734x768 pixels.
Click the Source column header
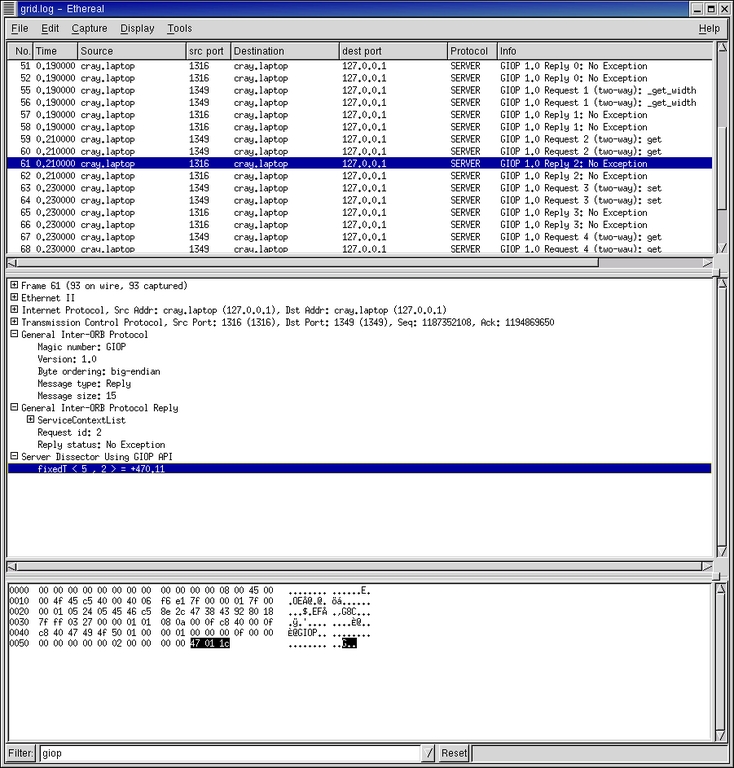pos(130,51)
